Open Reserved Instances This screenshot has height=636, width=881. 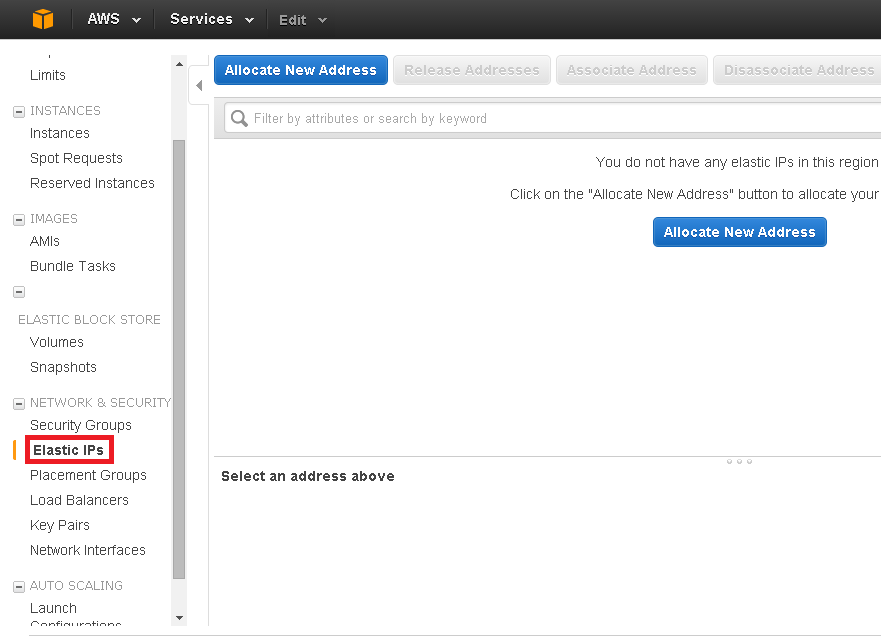(x=92, y=183)
